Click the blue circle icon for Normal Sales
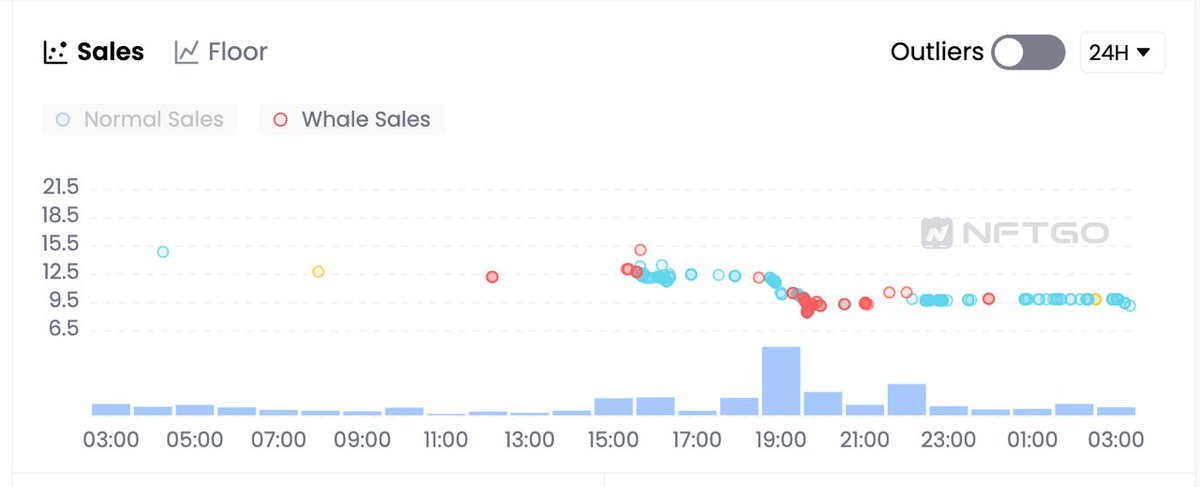Viewport: 1200px width, 487px height. [63, 120]
